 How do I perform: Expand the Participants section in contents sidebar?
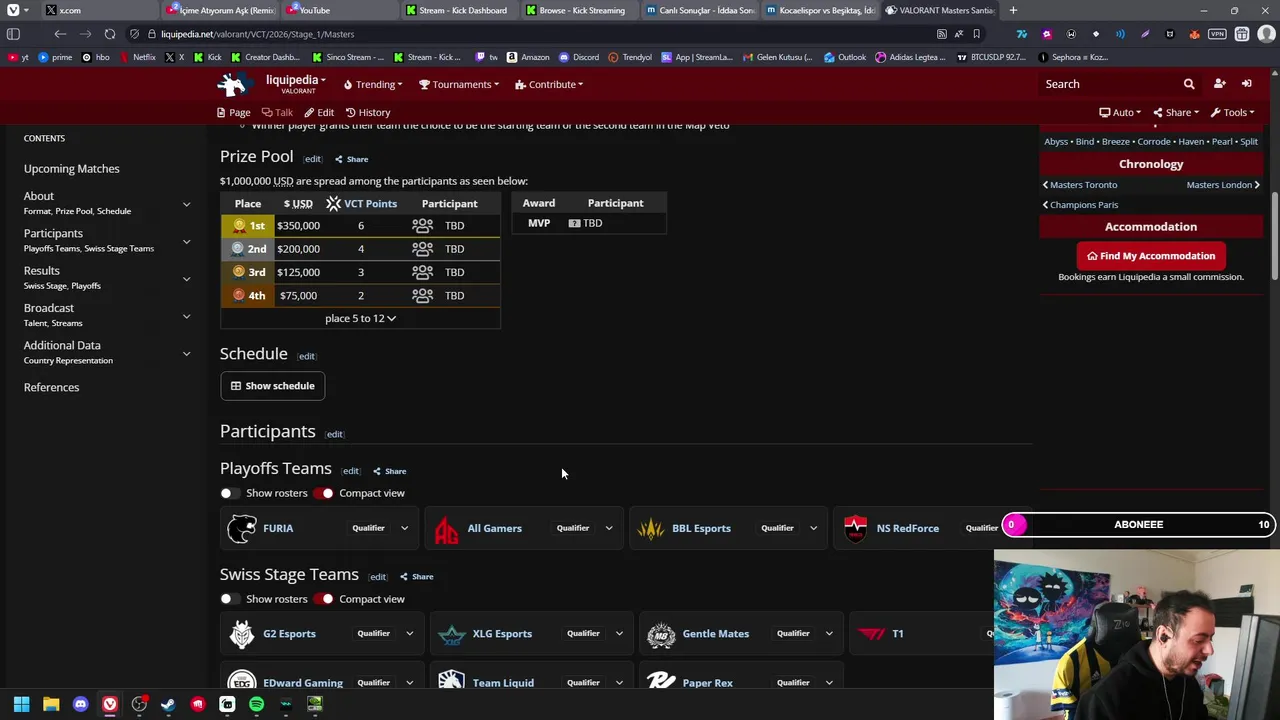click(186, 241)
